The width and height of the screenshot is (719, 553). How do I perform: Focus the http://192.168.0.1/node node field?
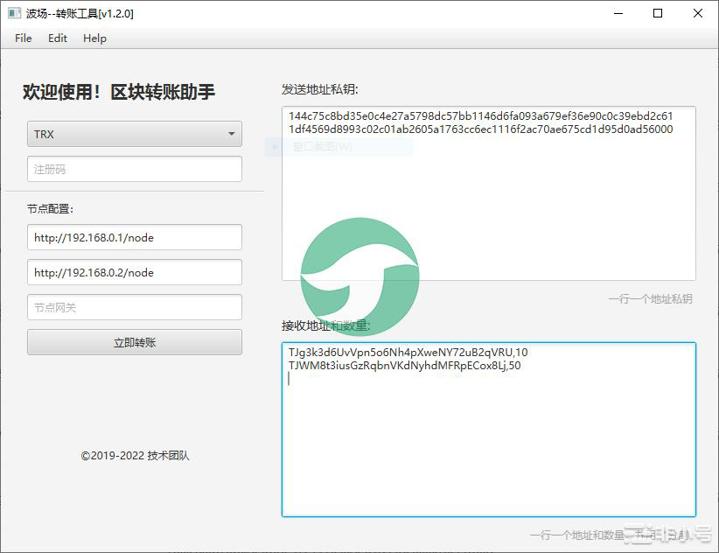tap(134, 238)
